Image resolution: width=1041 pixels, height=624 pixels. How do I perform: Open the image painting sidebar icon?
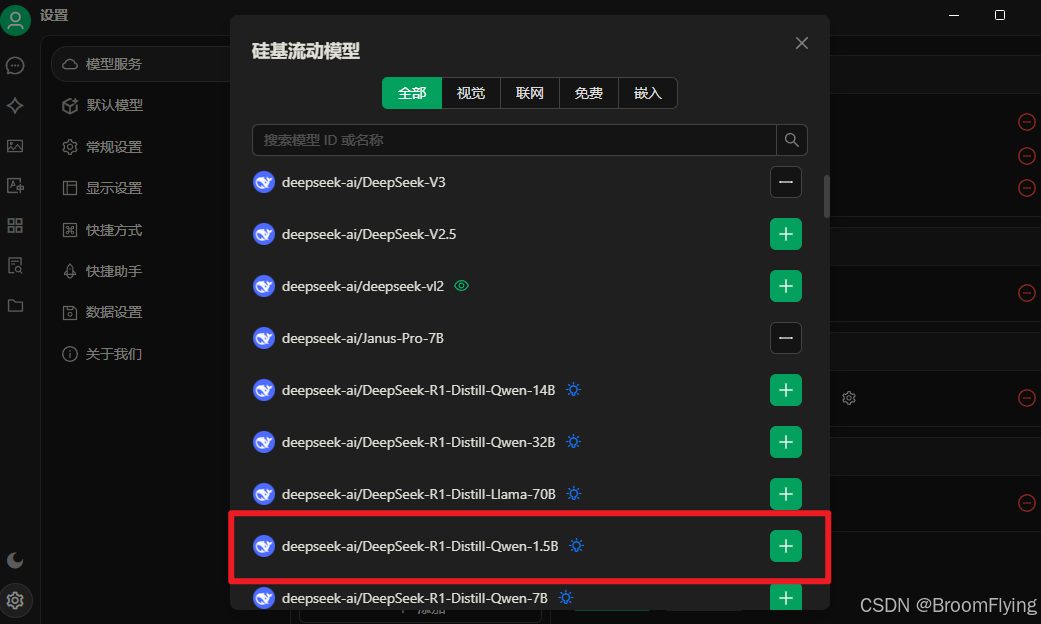point(15,146)
